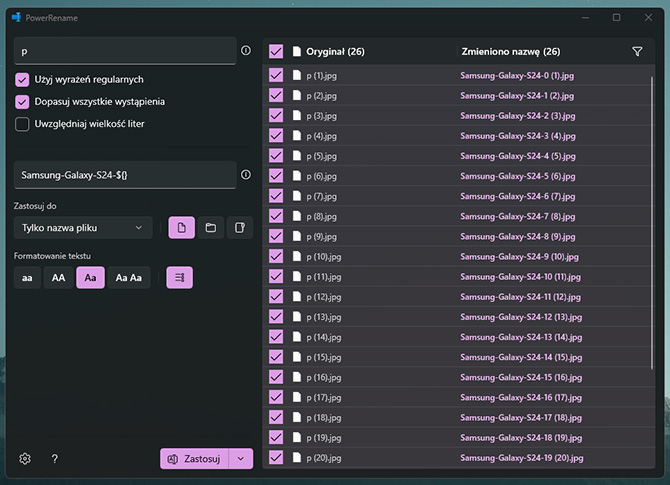The width and height of the screenshot is (670, 485).
Task: Click renamed 'Samsung-Galaxy-S24-15 (16).jpg'
Action: click(521, 377)
